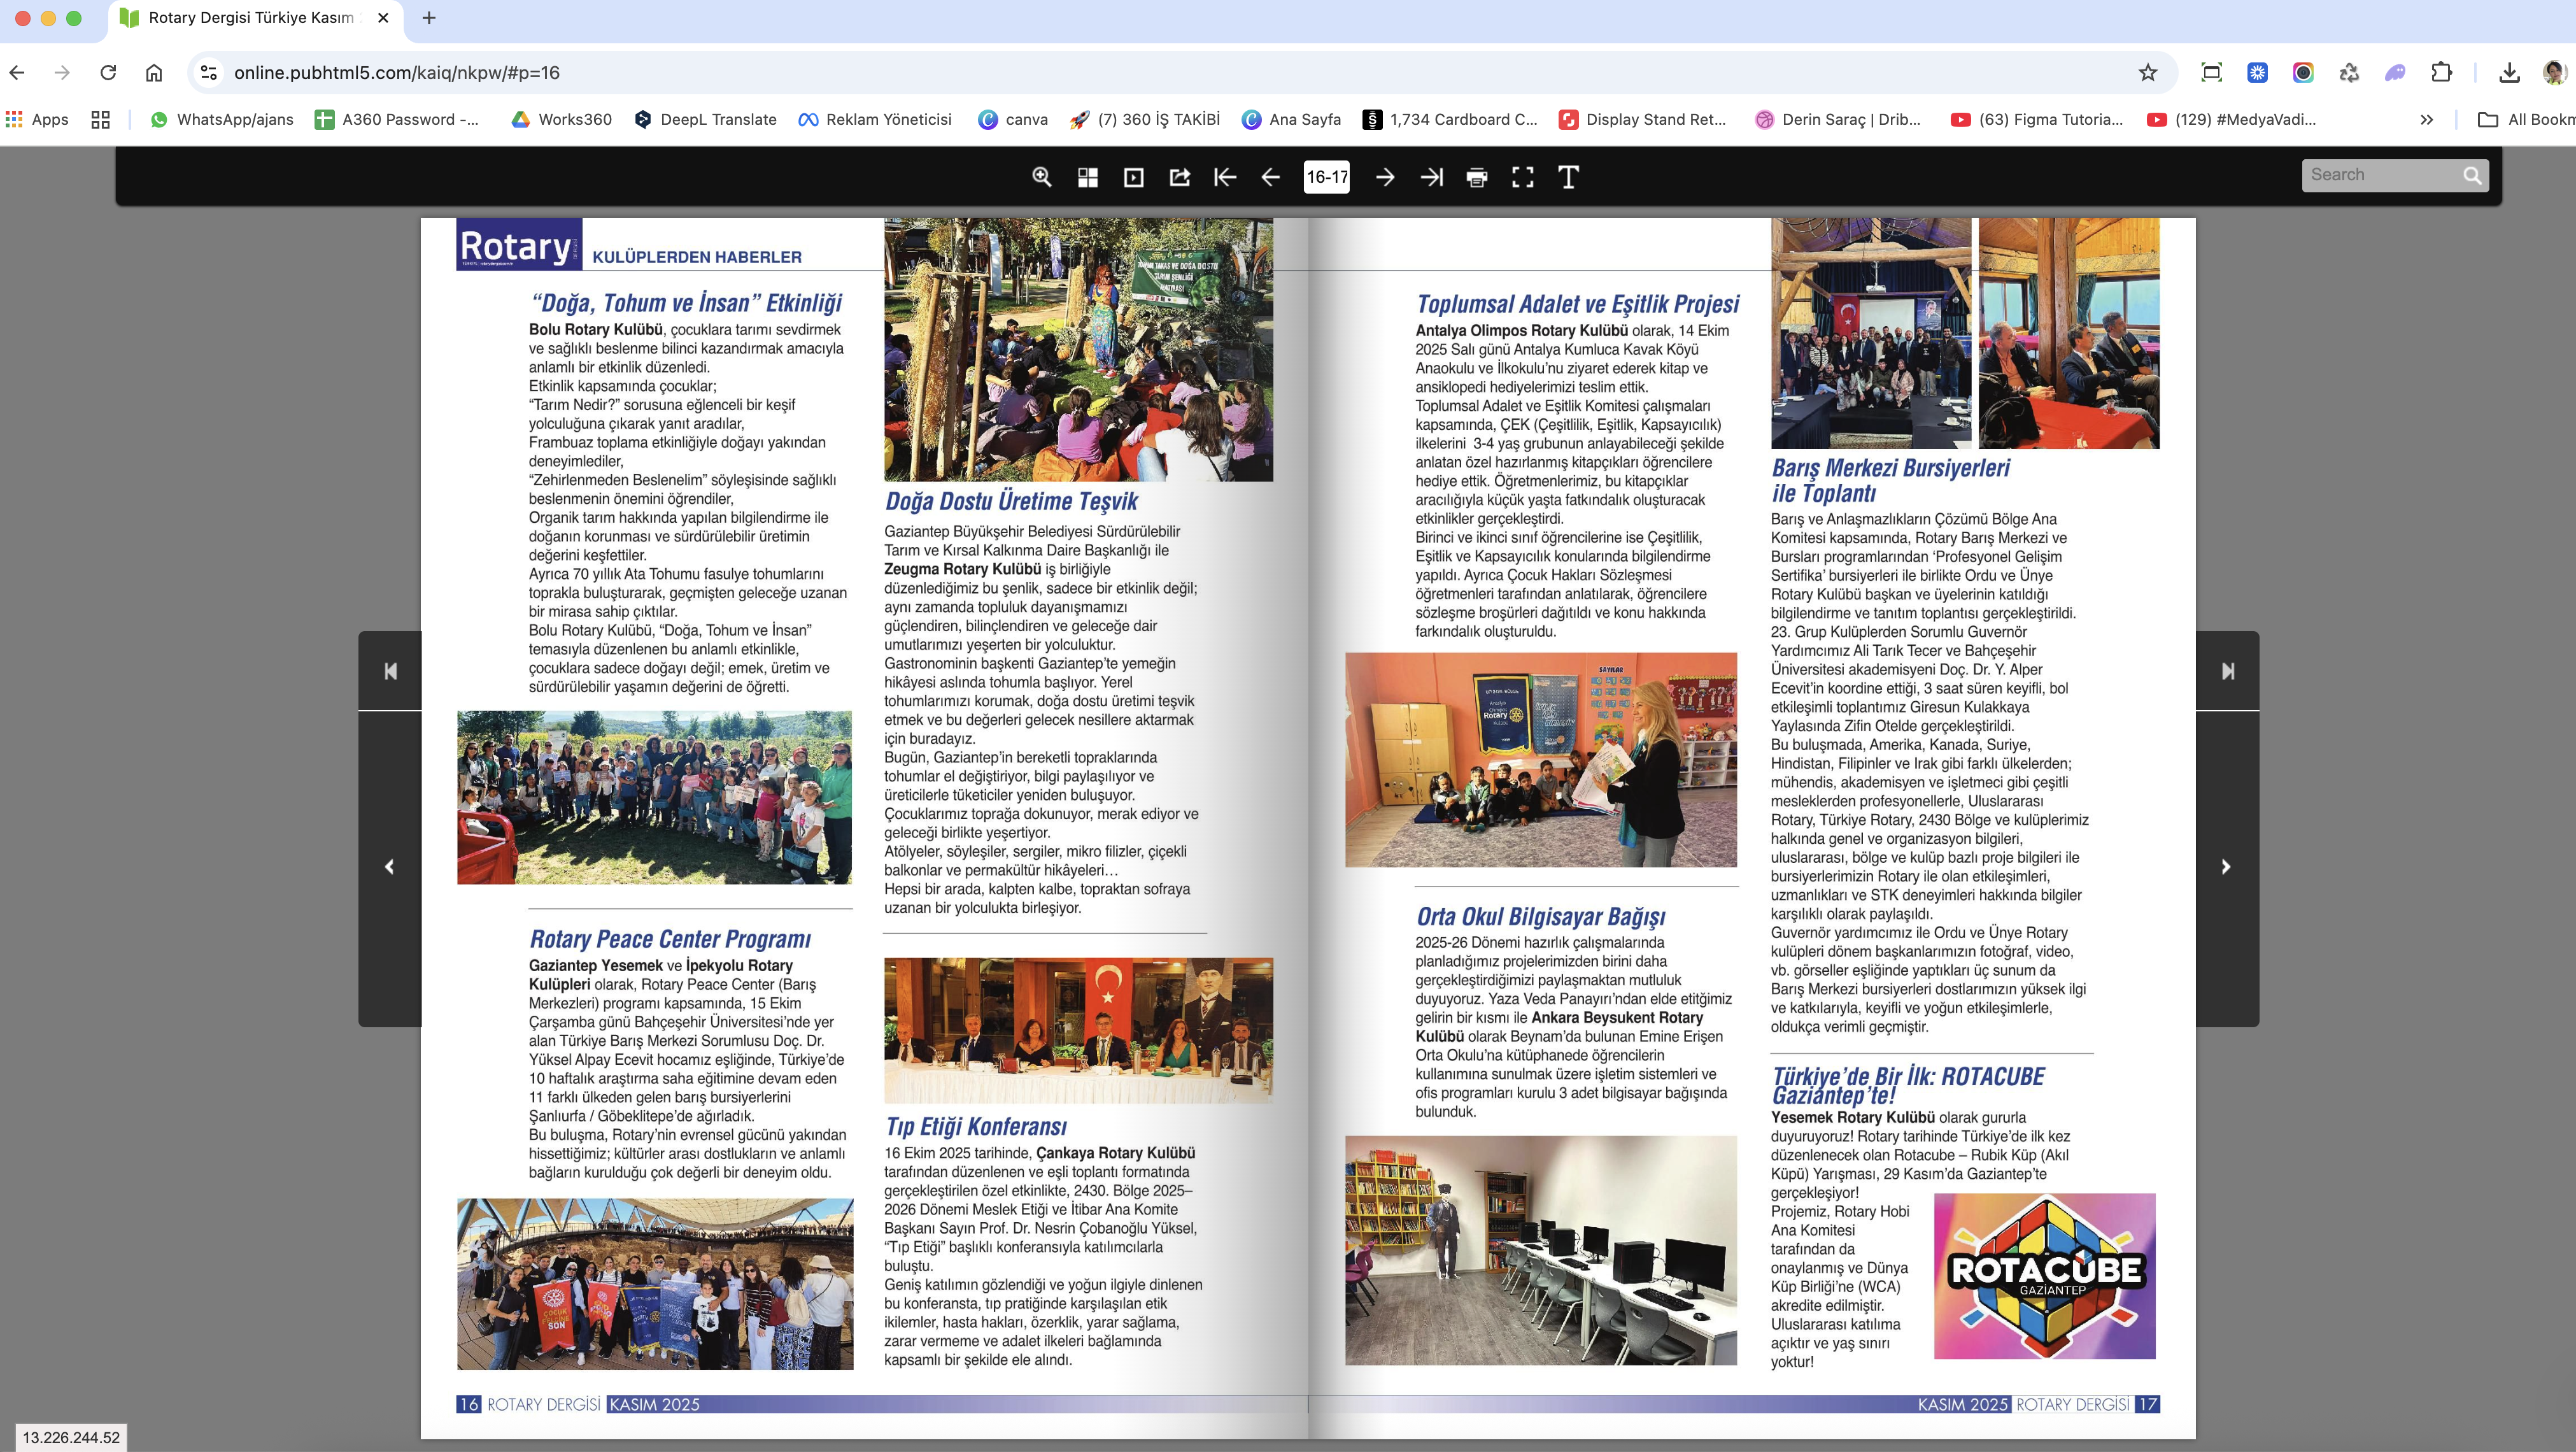Jump to first page icon
The image size is (2576, 1452).
[1225, 177]
